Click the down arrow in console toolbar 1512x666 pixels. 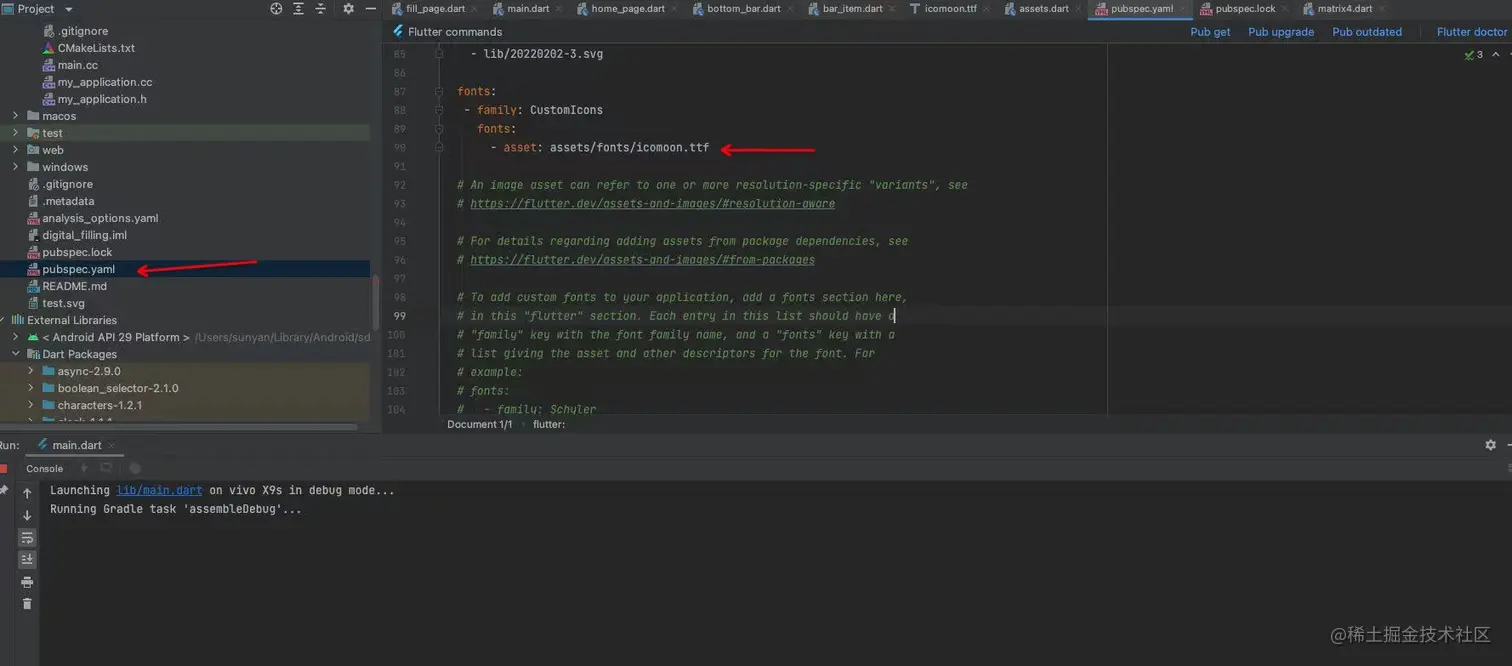(x=27, y=515)
